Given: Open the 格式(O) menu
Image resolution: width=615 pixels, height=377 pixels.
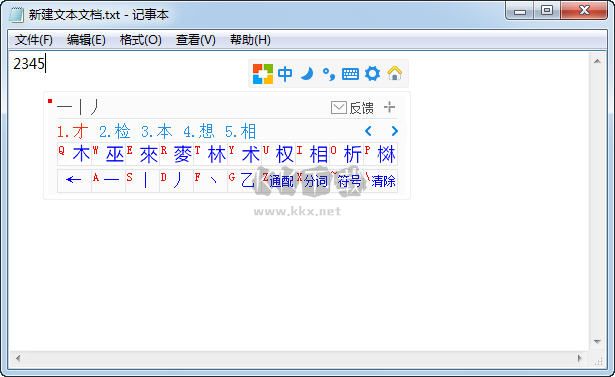Looking at the screenshot, I should point(140,40).
